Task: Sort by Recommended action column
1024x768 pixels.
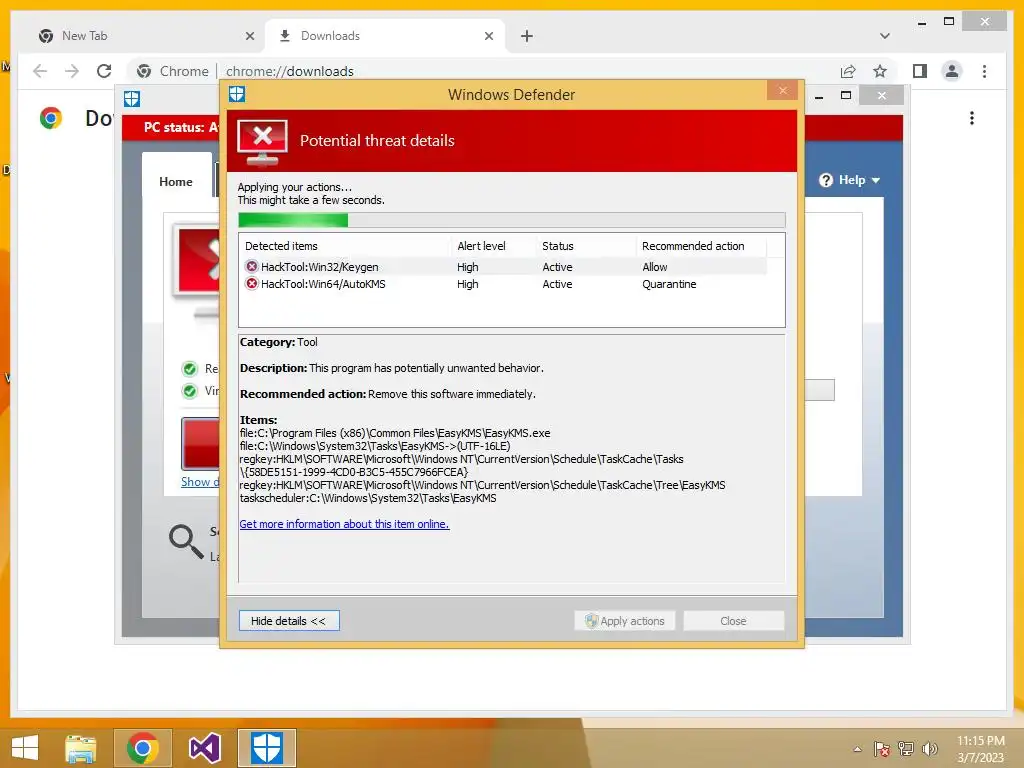Action: [x=701, y=246]
